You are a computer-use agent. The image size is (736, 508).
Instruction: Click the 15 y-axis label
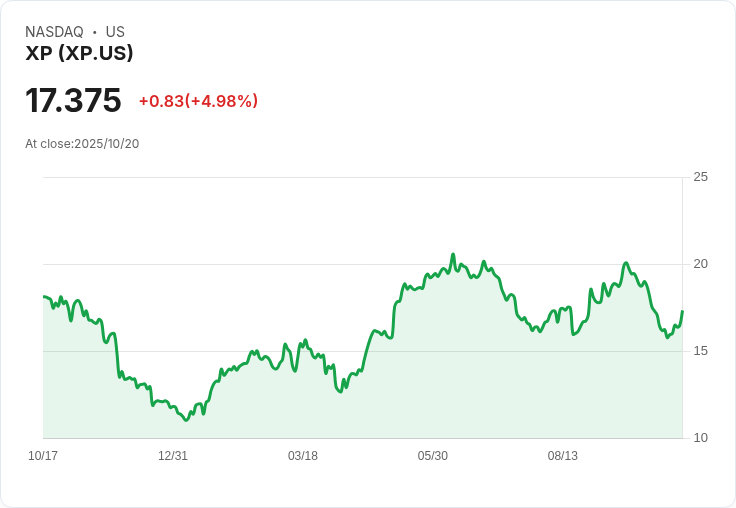701,351
